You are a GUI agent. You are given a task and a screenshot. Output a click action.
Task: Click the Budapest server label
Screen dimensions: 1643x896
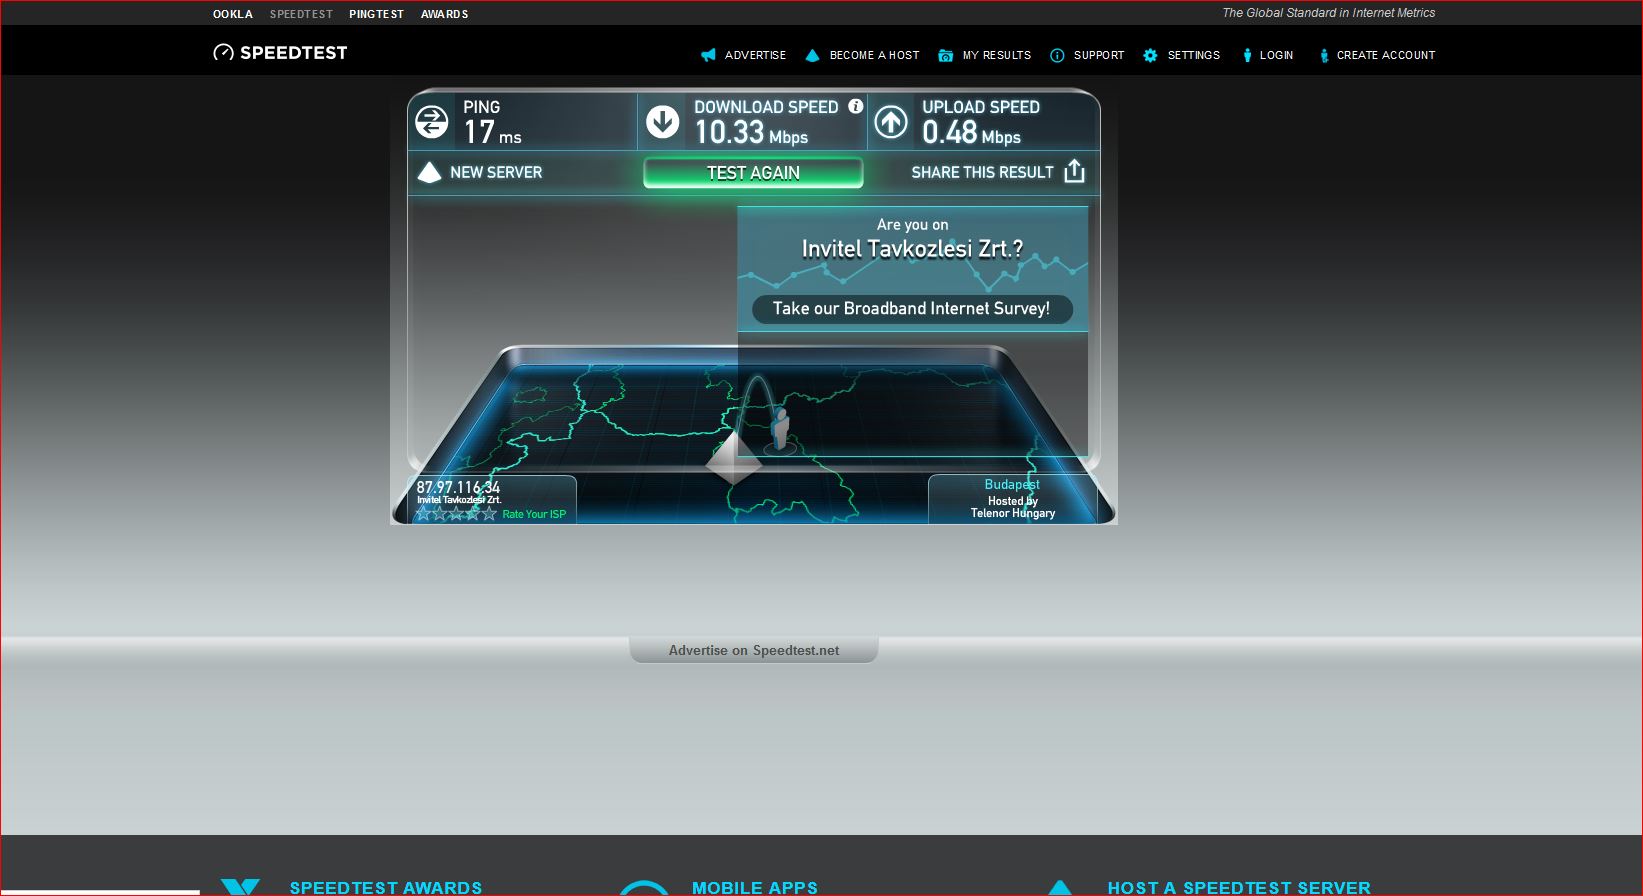1012,484
